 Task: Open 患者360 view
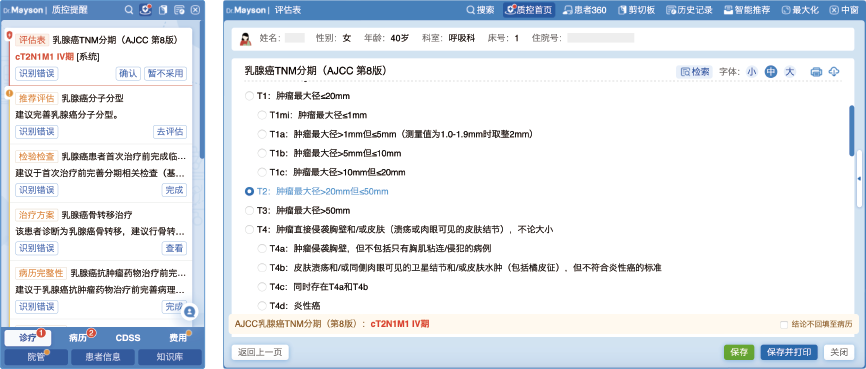pos(584,9)
